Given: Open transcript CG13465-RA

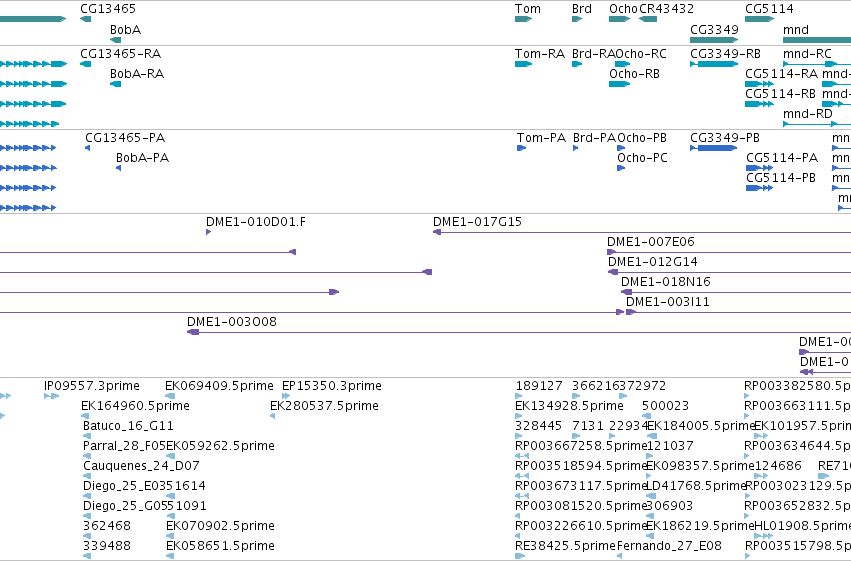Looking at the screenshot, I should (120, 54).
